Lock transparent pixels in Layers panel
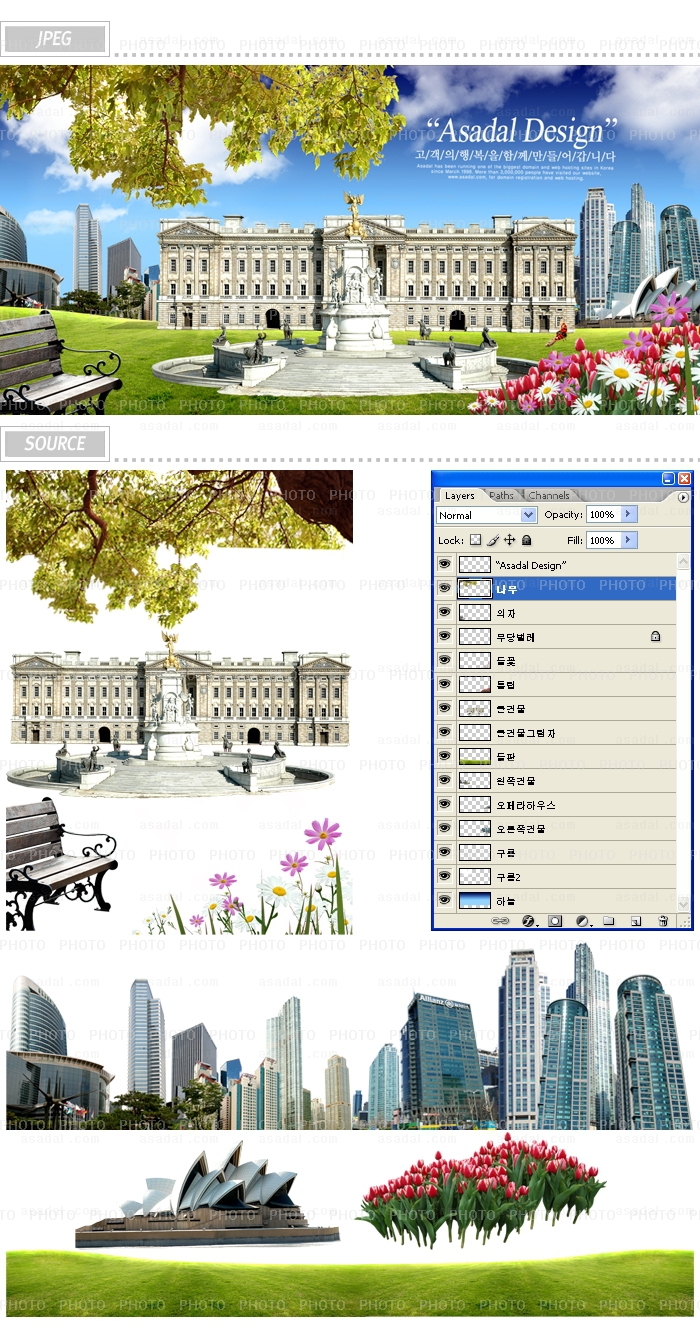The image size is (700, 1334). [x=476, y=540]
